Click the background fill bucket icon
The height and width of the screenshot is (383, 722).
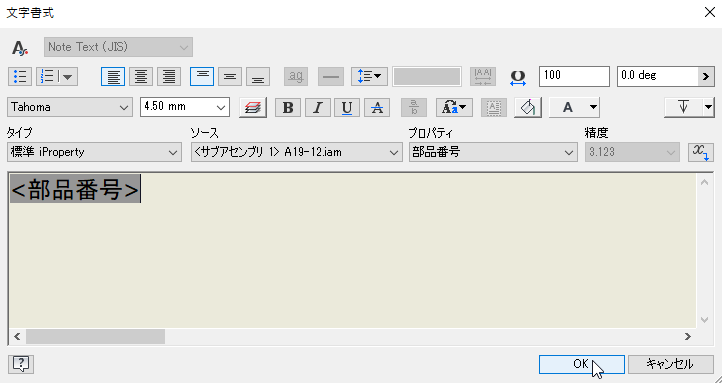(x=528, y=108)
